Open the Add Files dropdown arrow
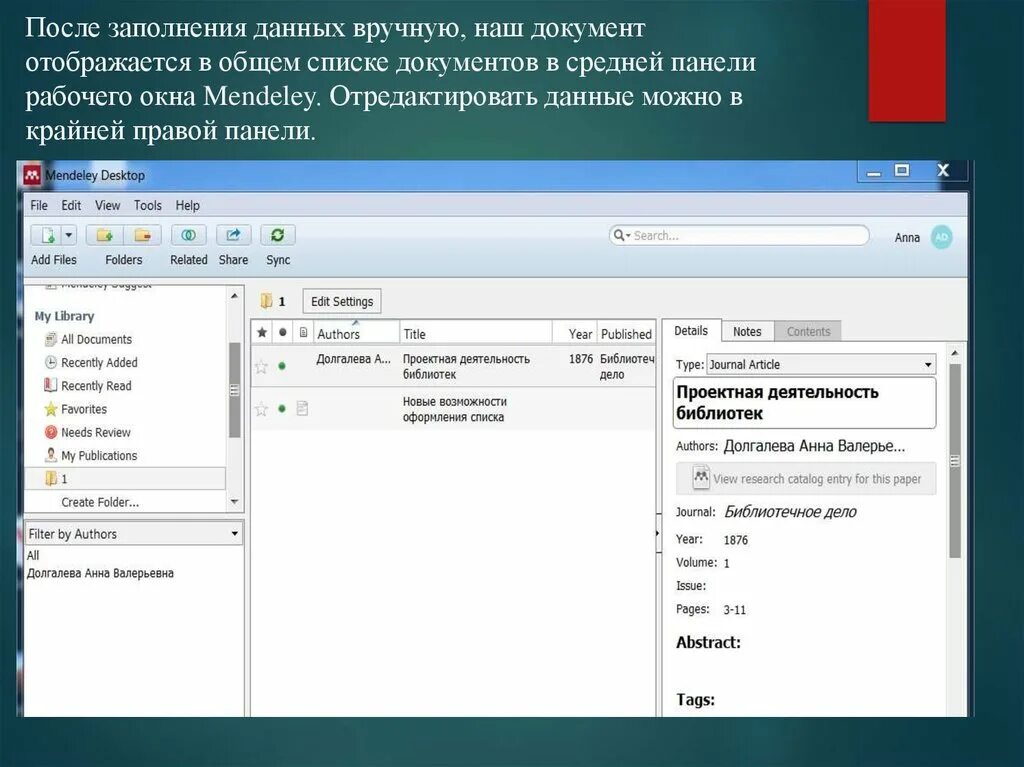Viewport: 1024px width, 767px height. coord(69,235)
